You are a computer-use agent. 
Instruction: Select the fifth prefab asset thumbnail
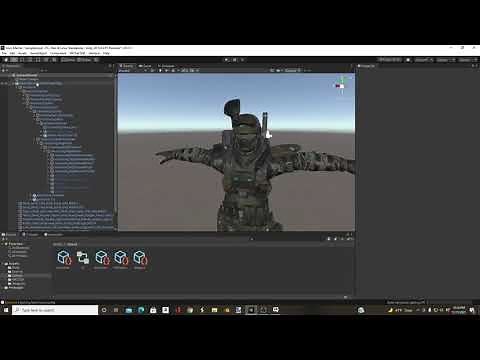pos(139,258)
